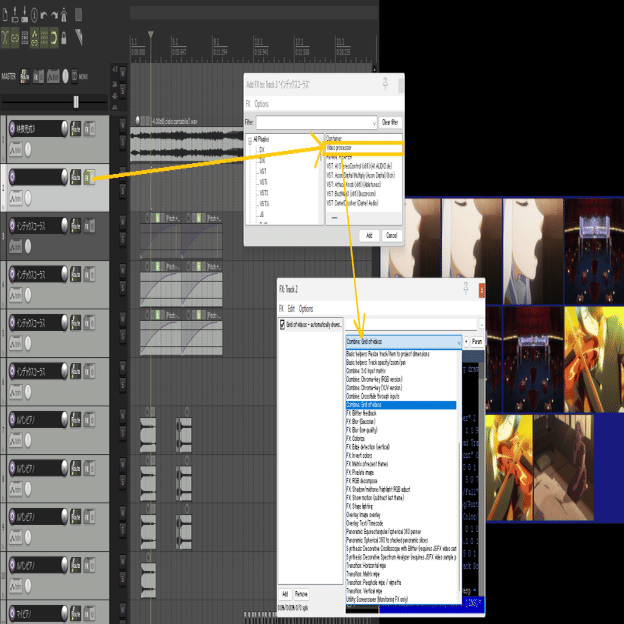Click Remove button in FX: Track 2 window
The height and width of the screenshot is (624, 624).
[301, 594]
